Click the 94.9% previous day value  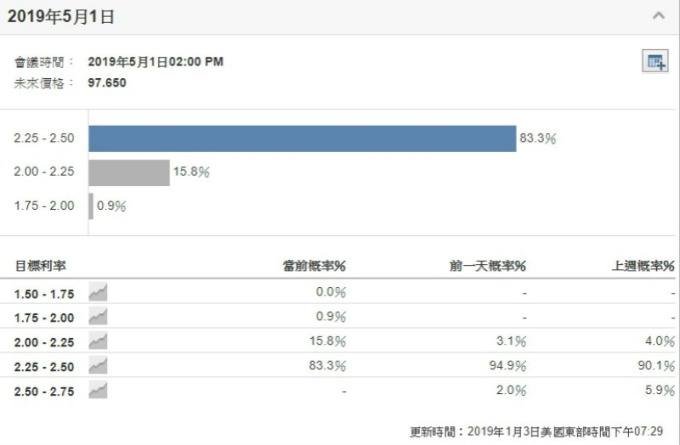[507, 366]
